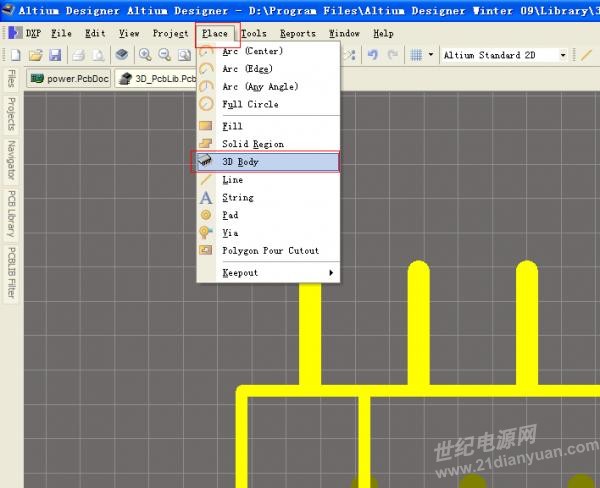
Task: Click the Undo arrow icon
Action: 373,55
